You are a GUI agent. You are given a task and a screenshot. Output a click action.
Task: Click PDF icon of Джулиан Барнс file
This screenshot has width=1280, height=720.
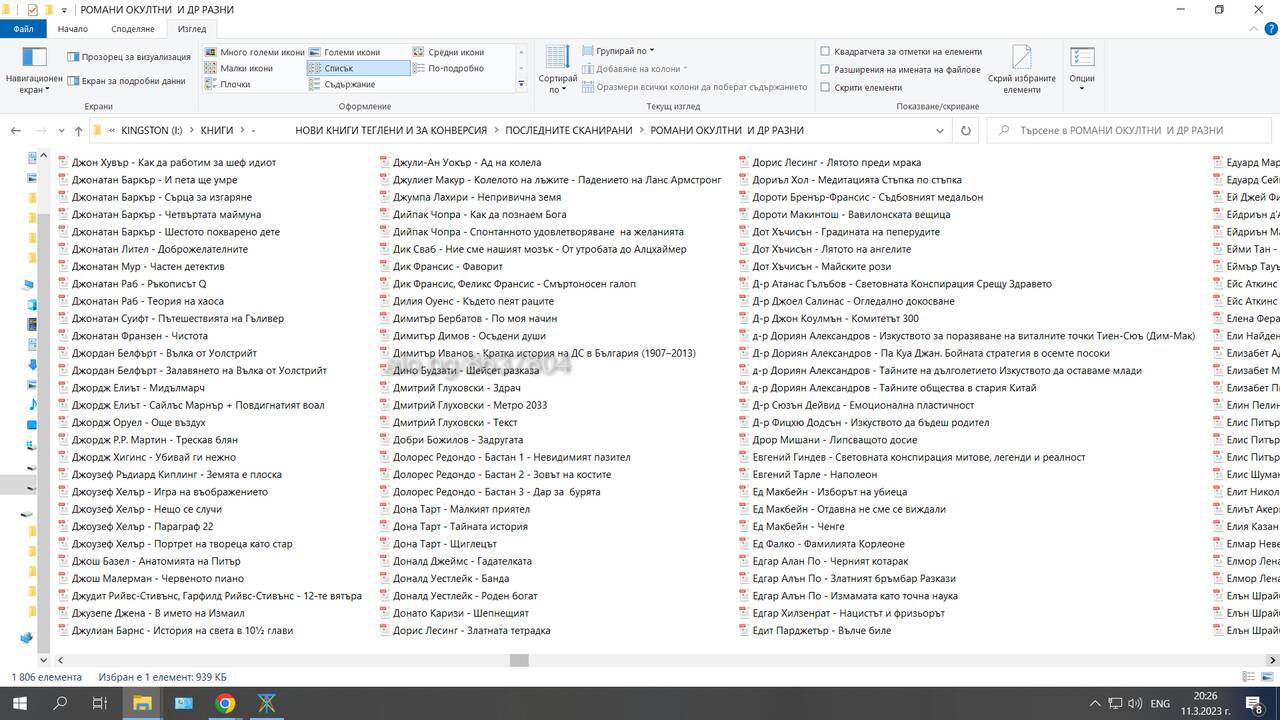63,630
